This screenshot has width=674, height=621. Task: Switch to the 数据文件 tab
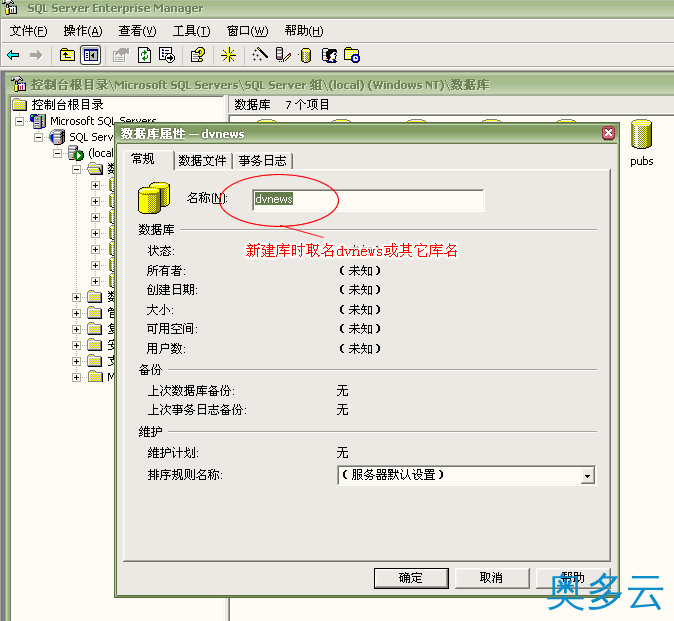[202, 161]
